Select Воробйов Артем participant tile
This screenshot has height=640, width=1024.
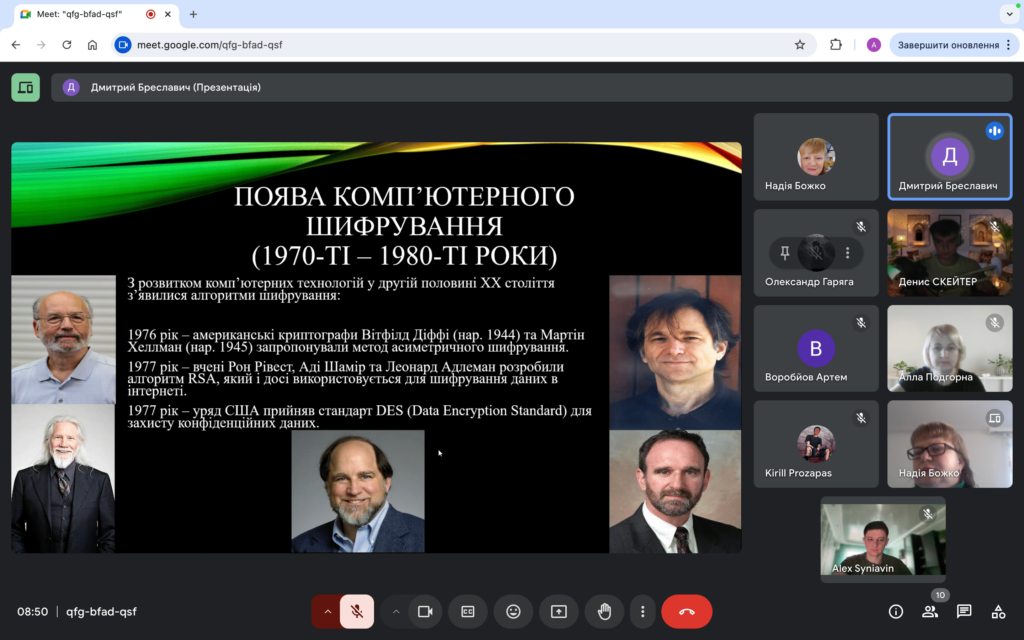(816, 348)
